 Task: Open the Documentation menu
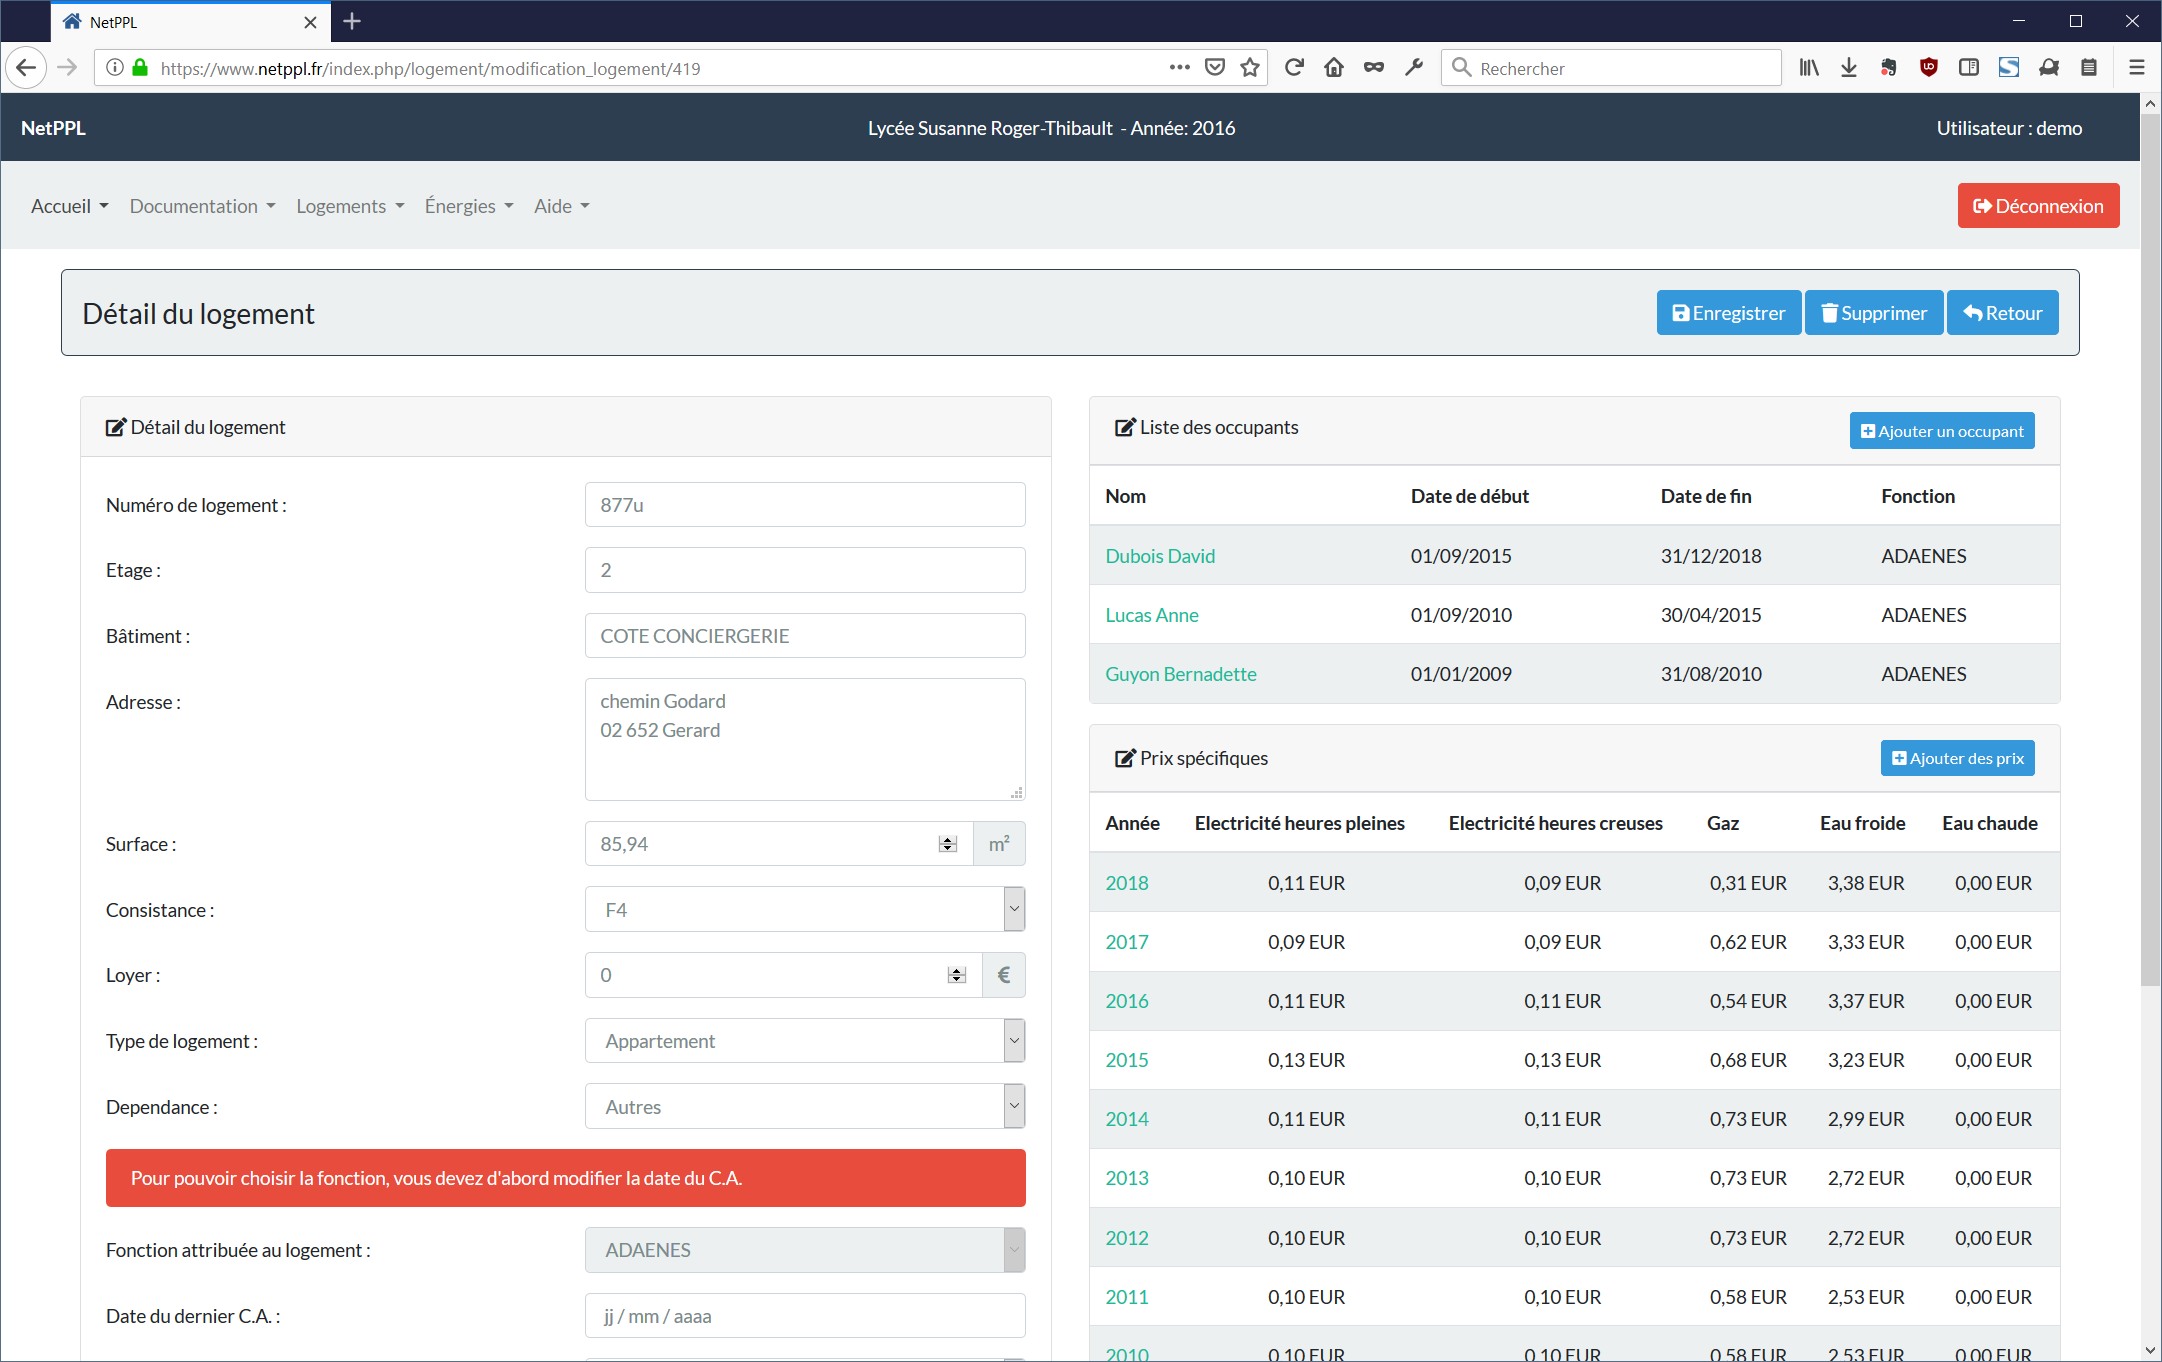point(202,206)
